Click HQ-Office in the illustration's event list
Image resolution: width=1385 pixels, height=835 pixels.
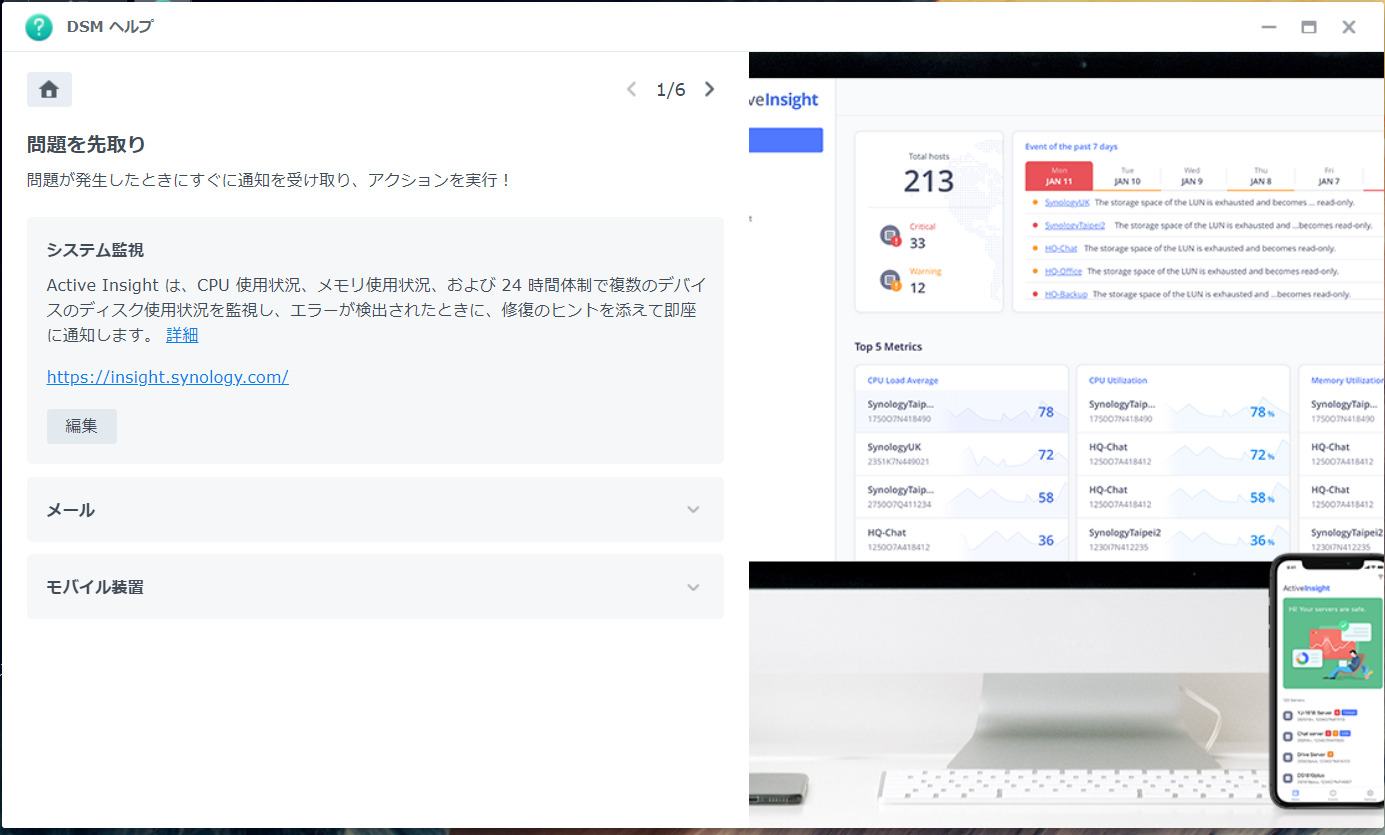click(x=1063, y=271)
